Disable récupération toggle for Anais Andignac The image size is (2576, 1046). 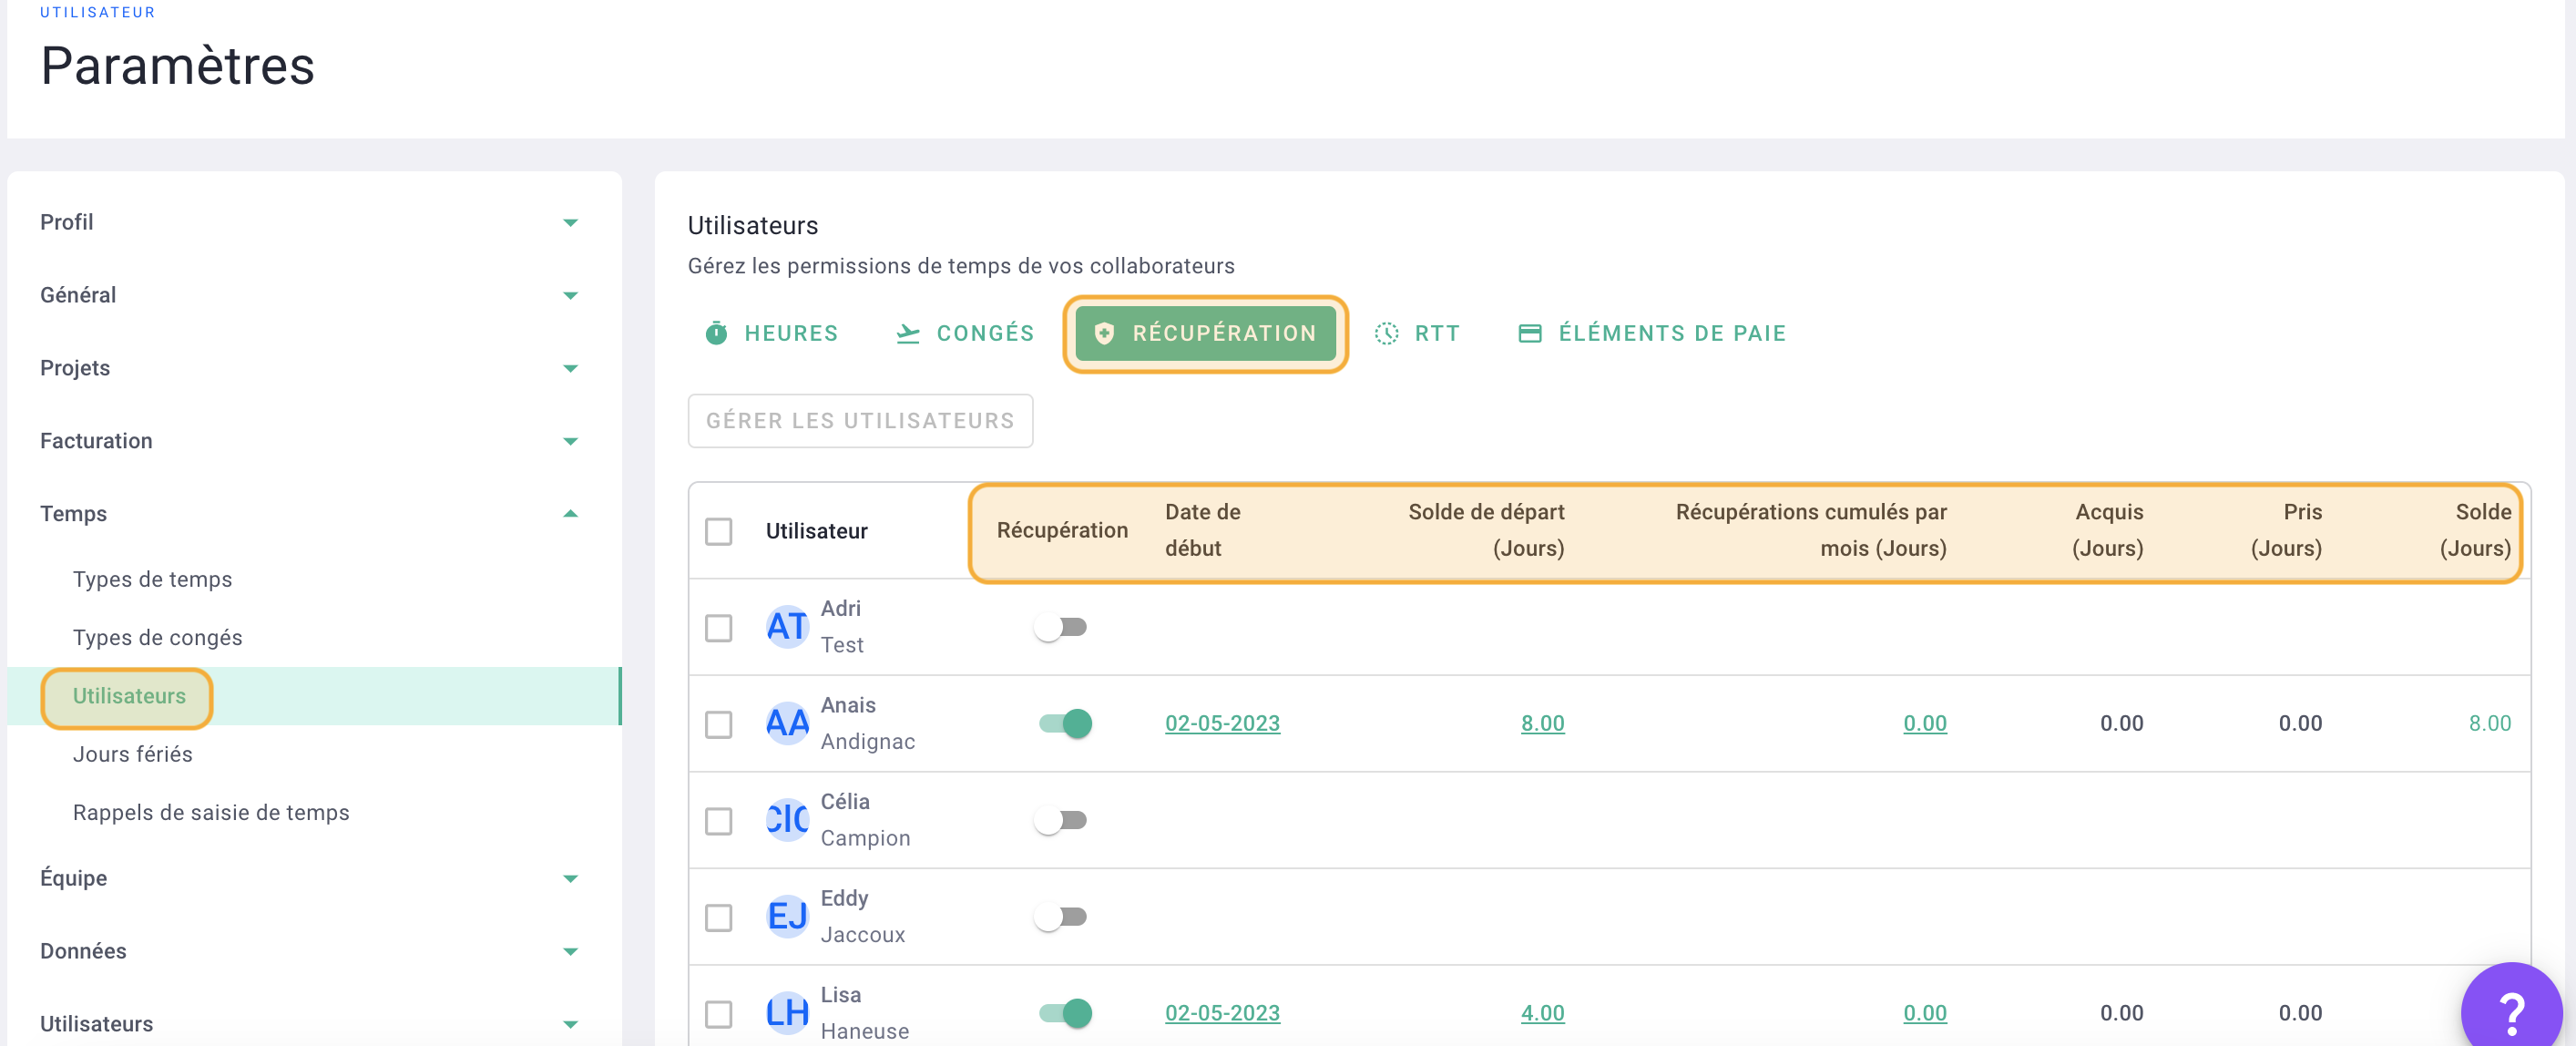pos(1065,723)
